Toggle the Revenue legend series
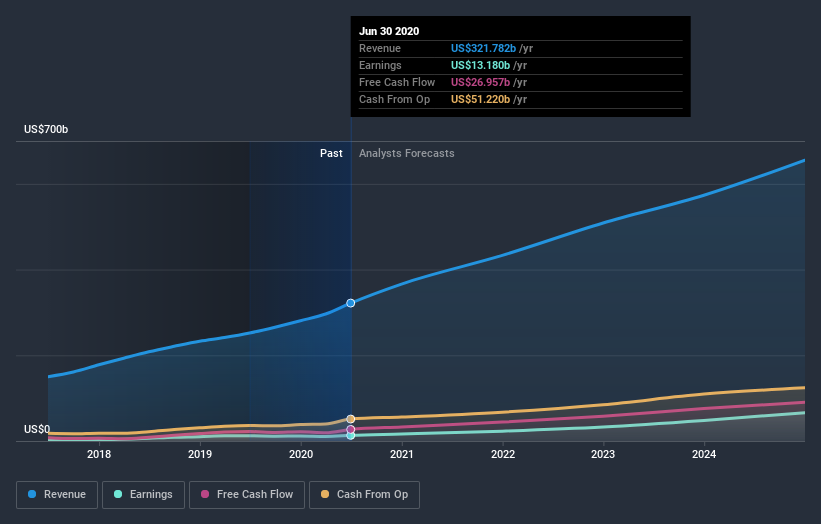Viewport: 821px width, 524px height. [57, 495]
